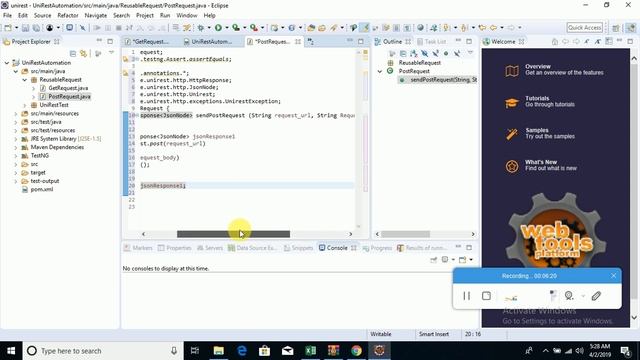This screenshot has height=360, width=640.
Task: Minimize the Project Explorer panel
Action: [x=99, y=41]
